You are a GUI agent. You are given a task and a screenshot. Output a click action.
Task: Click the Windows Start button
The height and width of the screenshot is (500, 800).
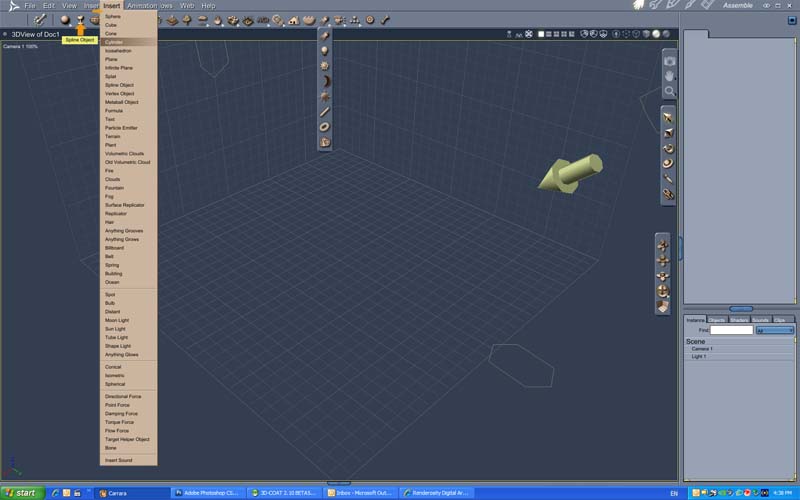point(20,492)
